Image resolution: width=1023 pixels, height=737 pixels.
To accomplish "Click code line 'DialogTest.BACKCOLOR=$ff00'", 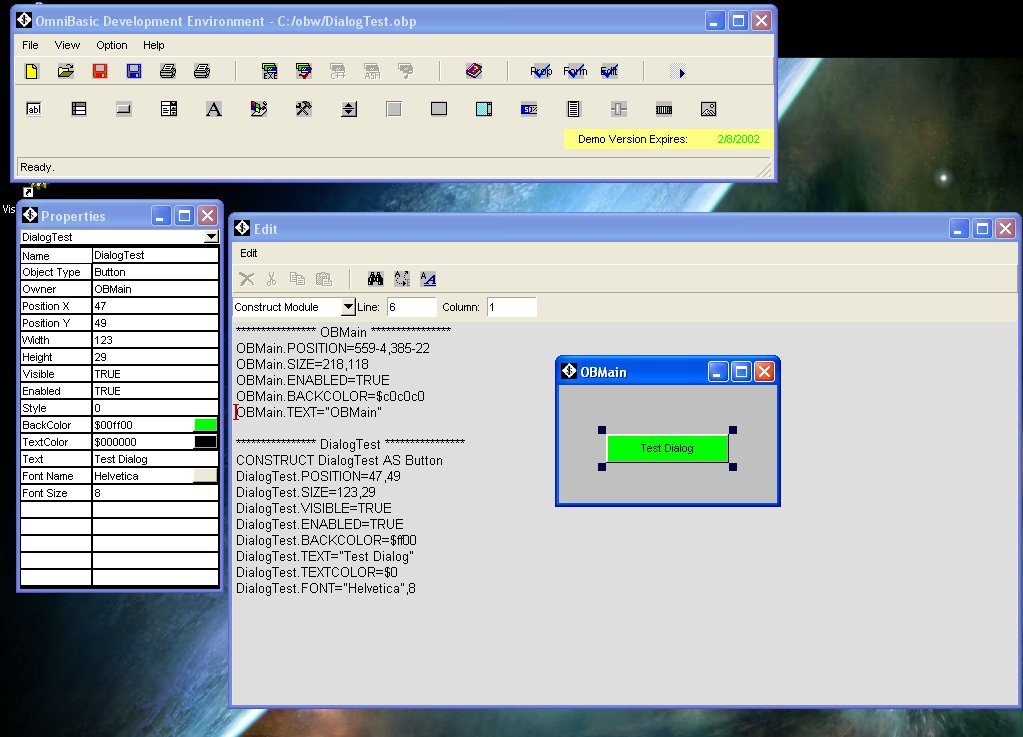I will (326, 540).
